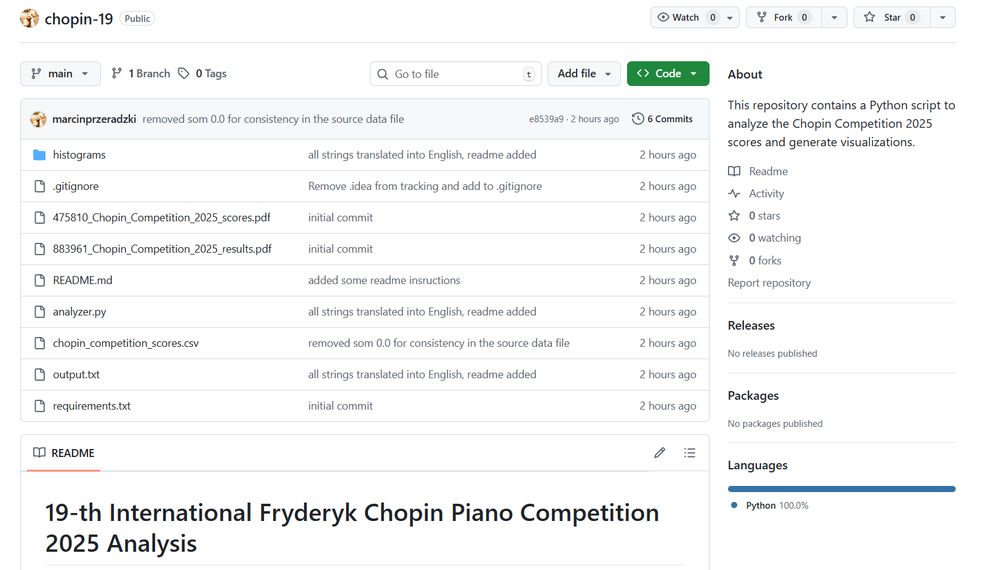Viewport: 1000px width, 570px height.
Task: Click the commit history clock icon
Action: 638,119
